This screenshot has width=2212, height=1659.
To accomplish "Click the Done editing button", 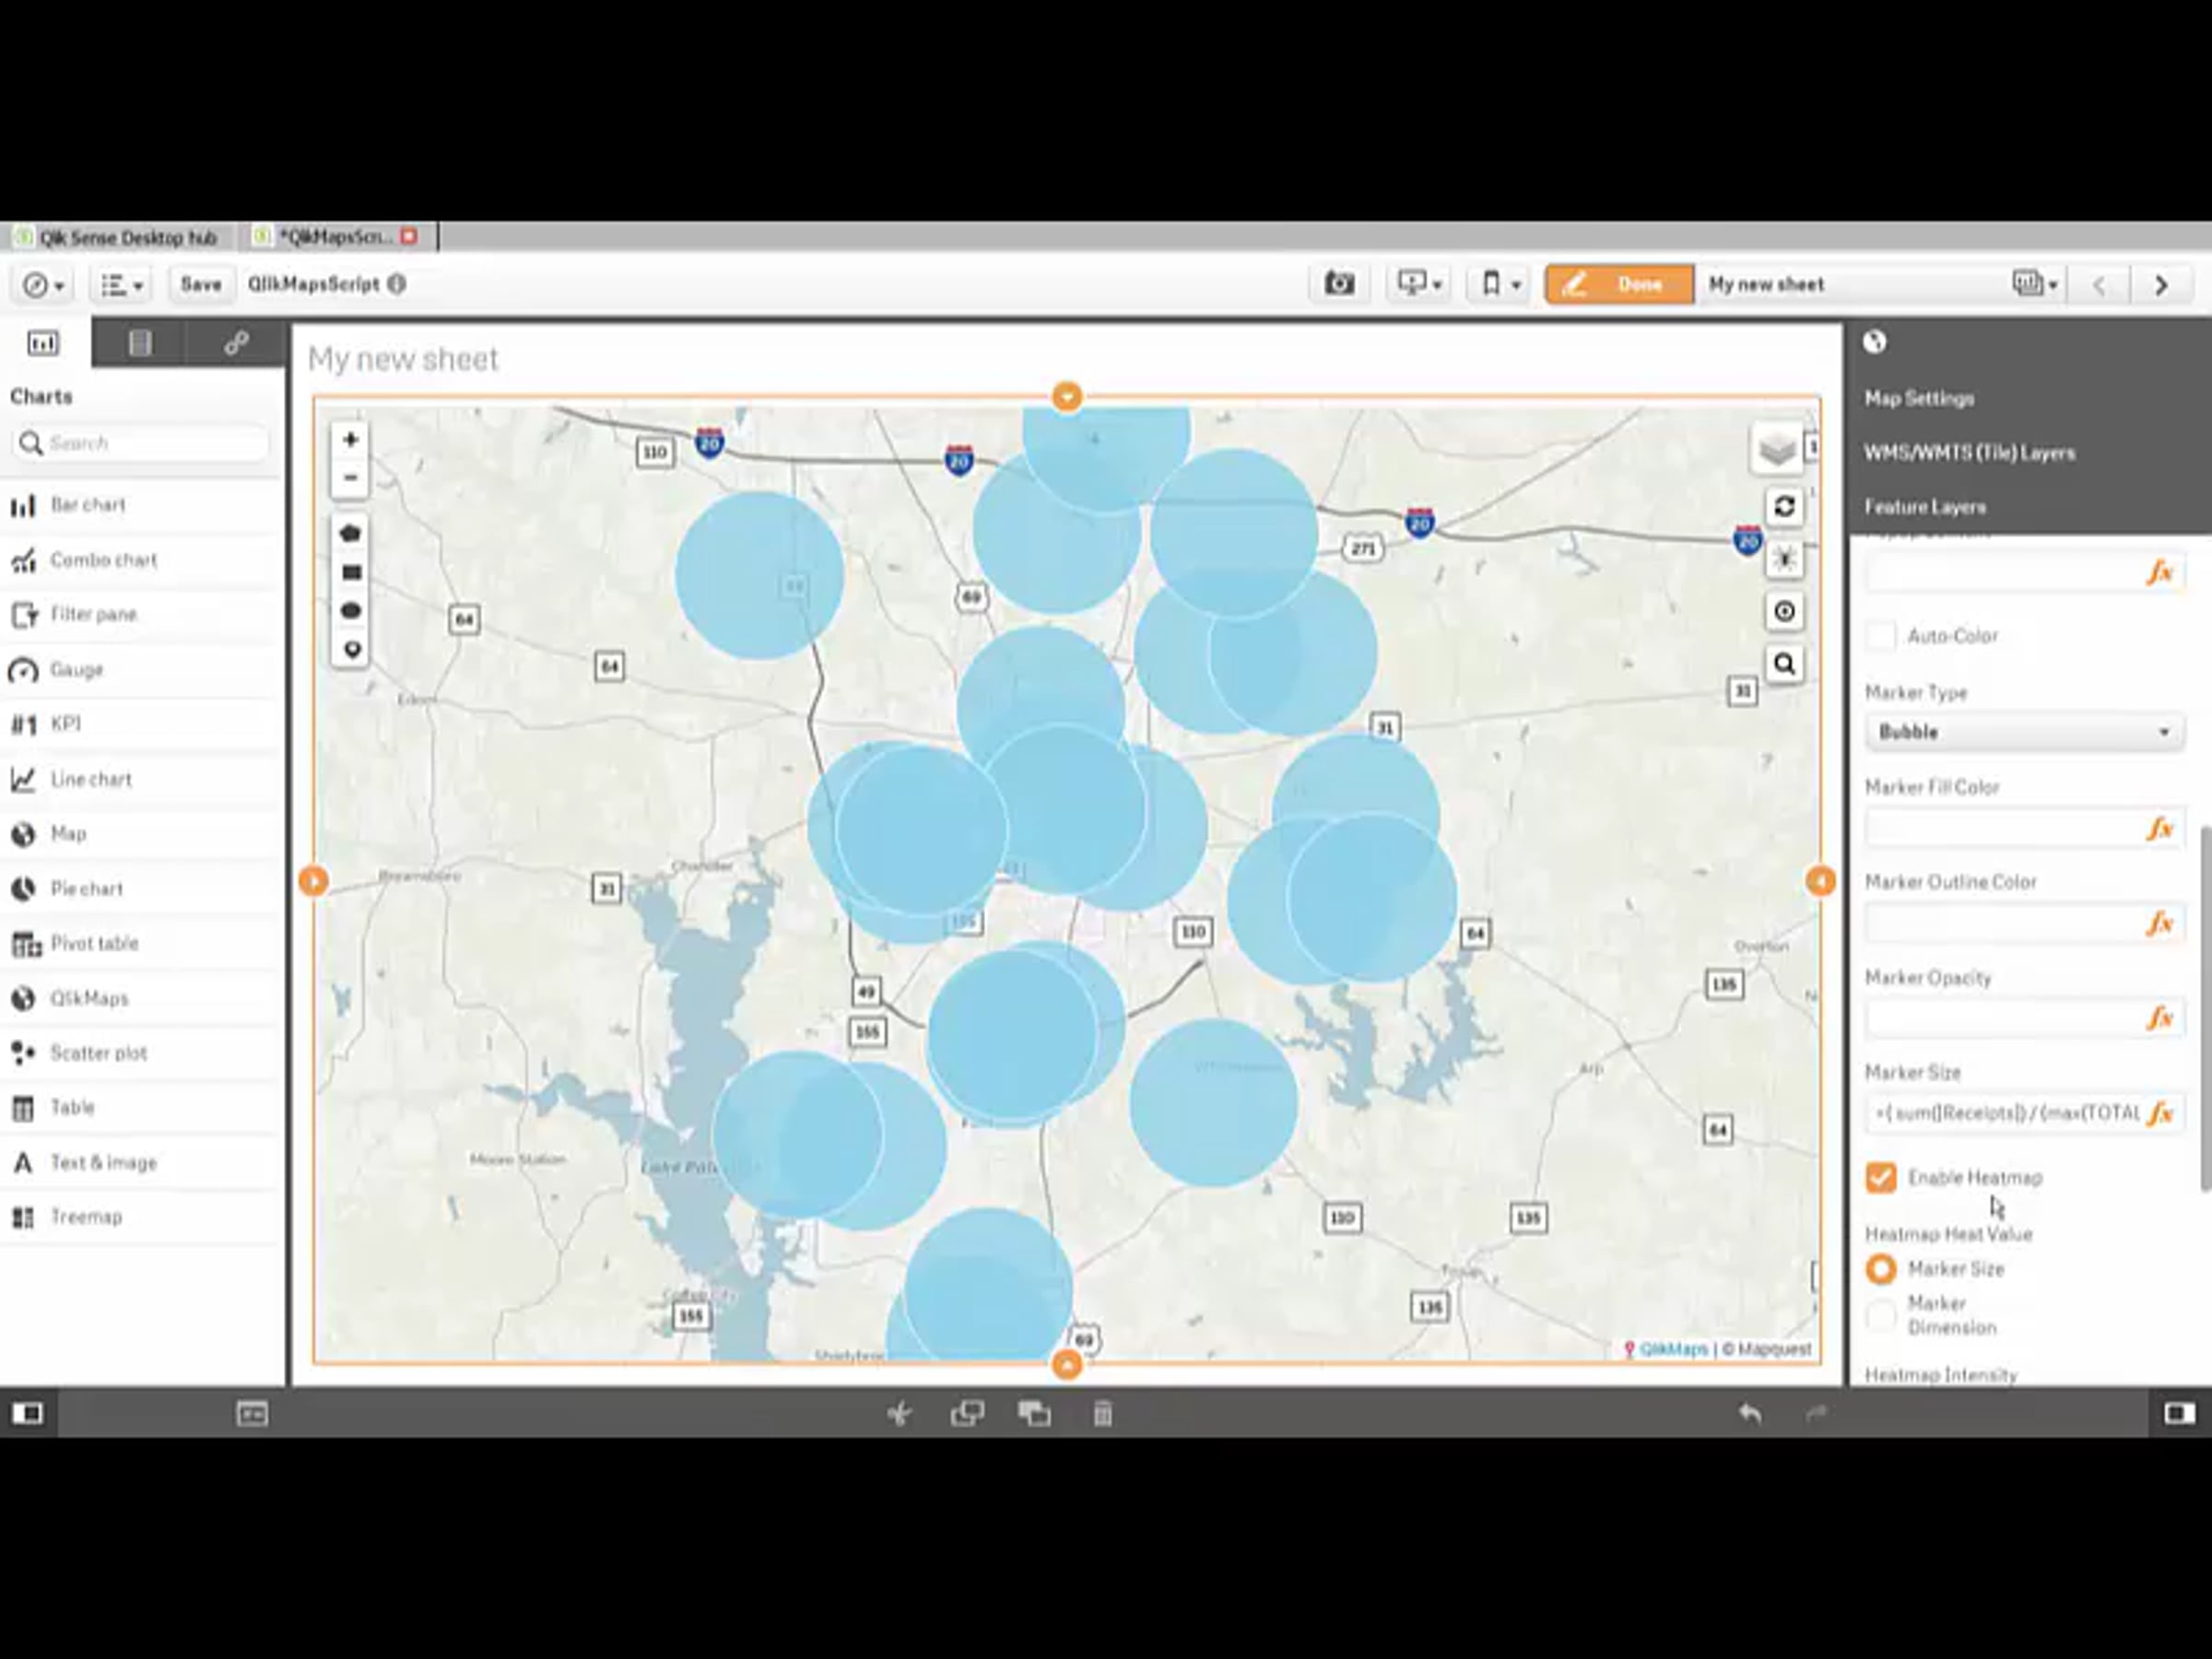I will [x=1619, y=284].
